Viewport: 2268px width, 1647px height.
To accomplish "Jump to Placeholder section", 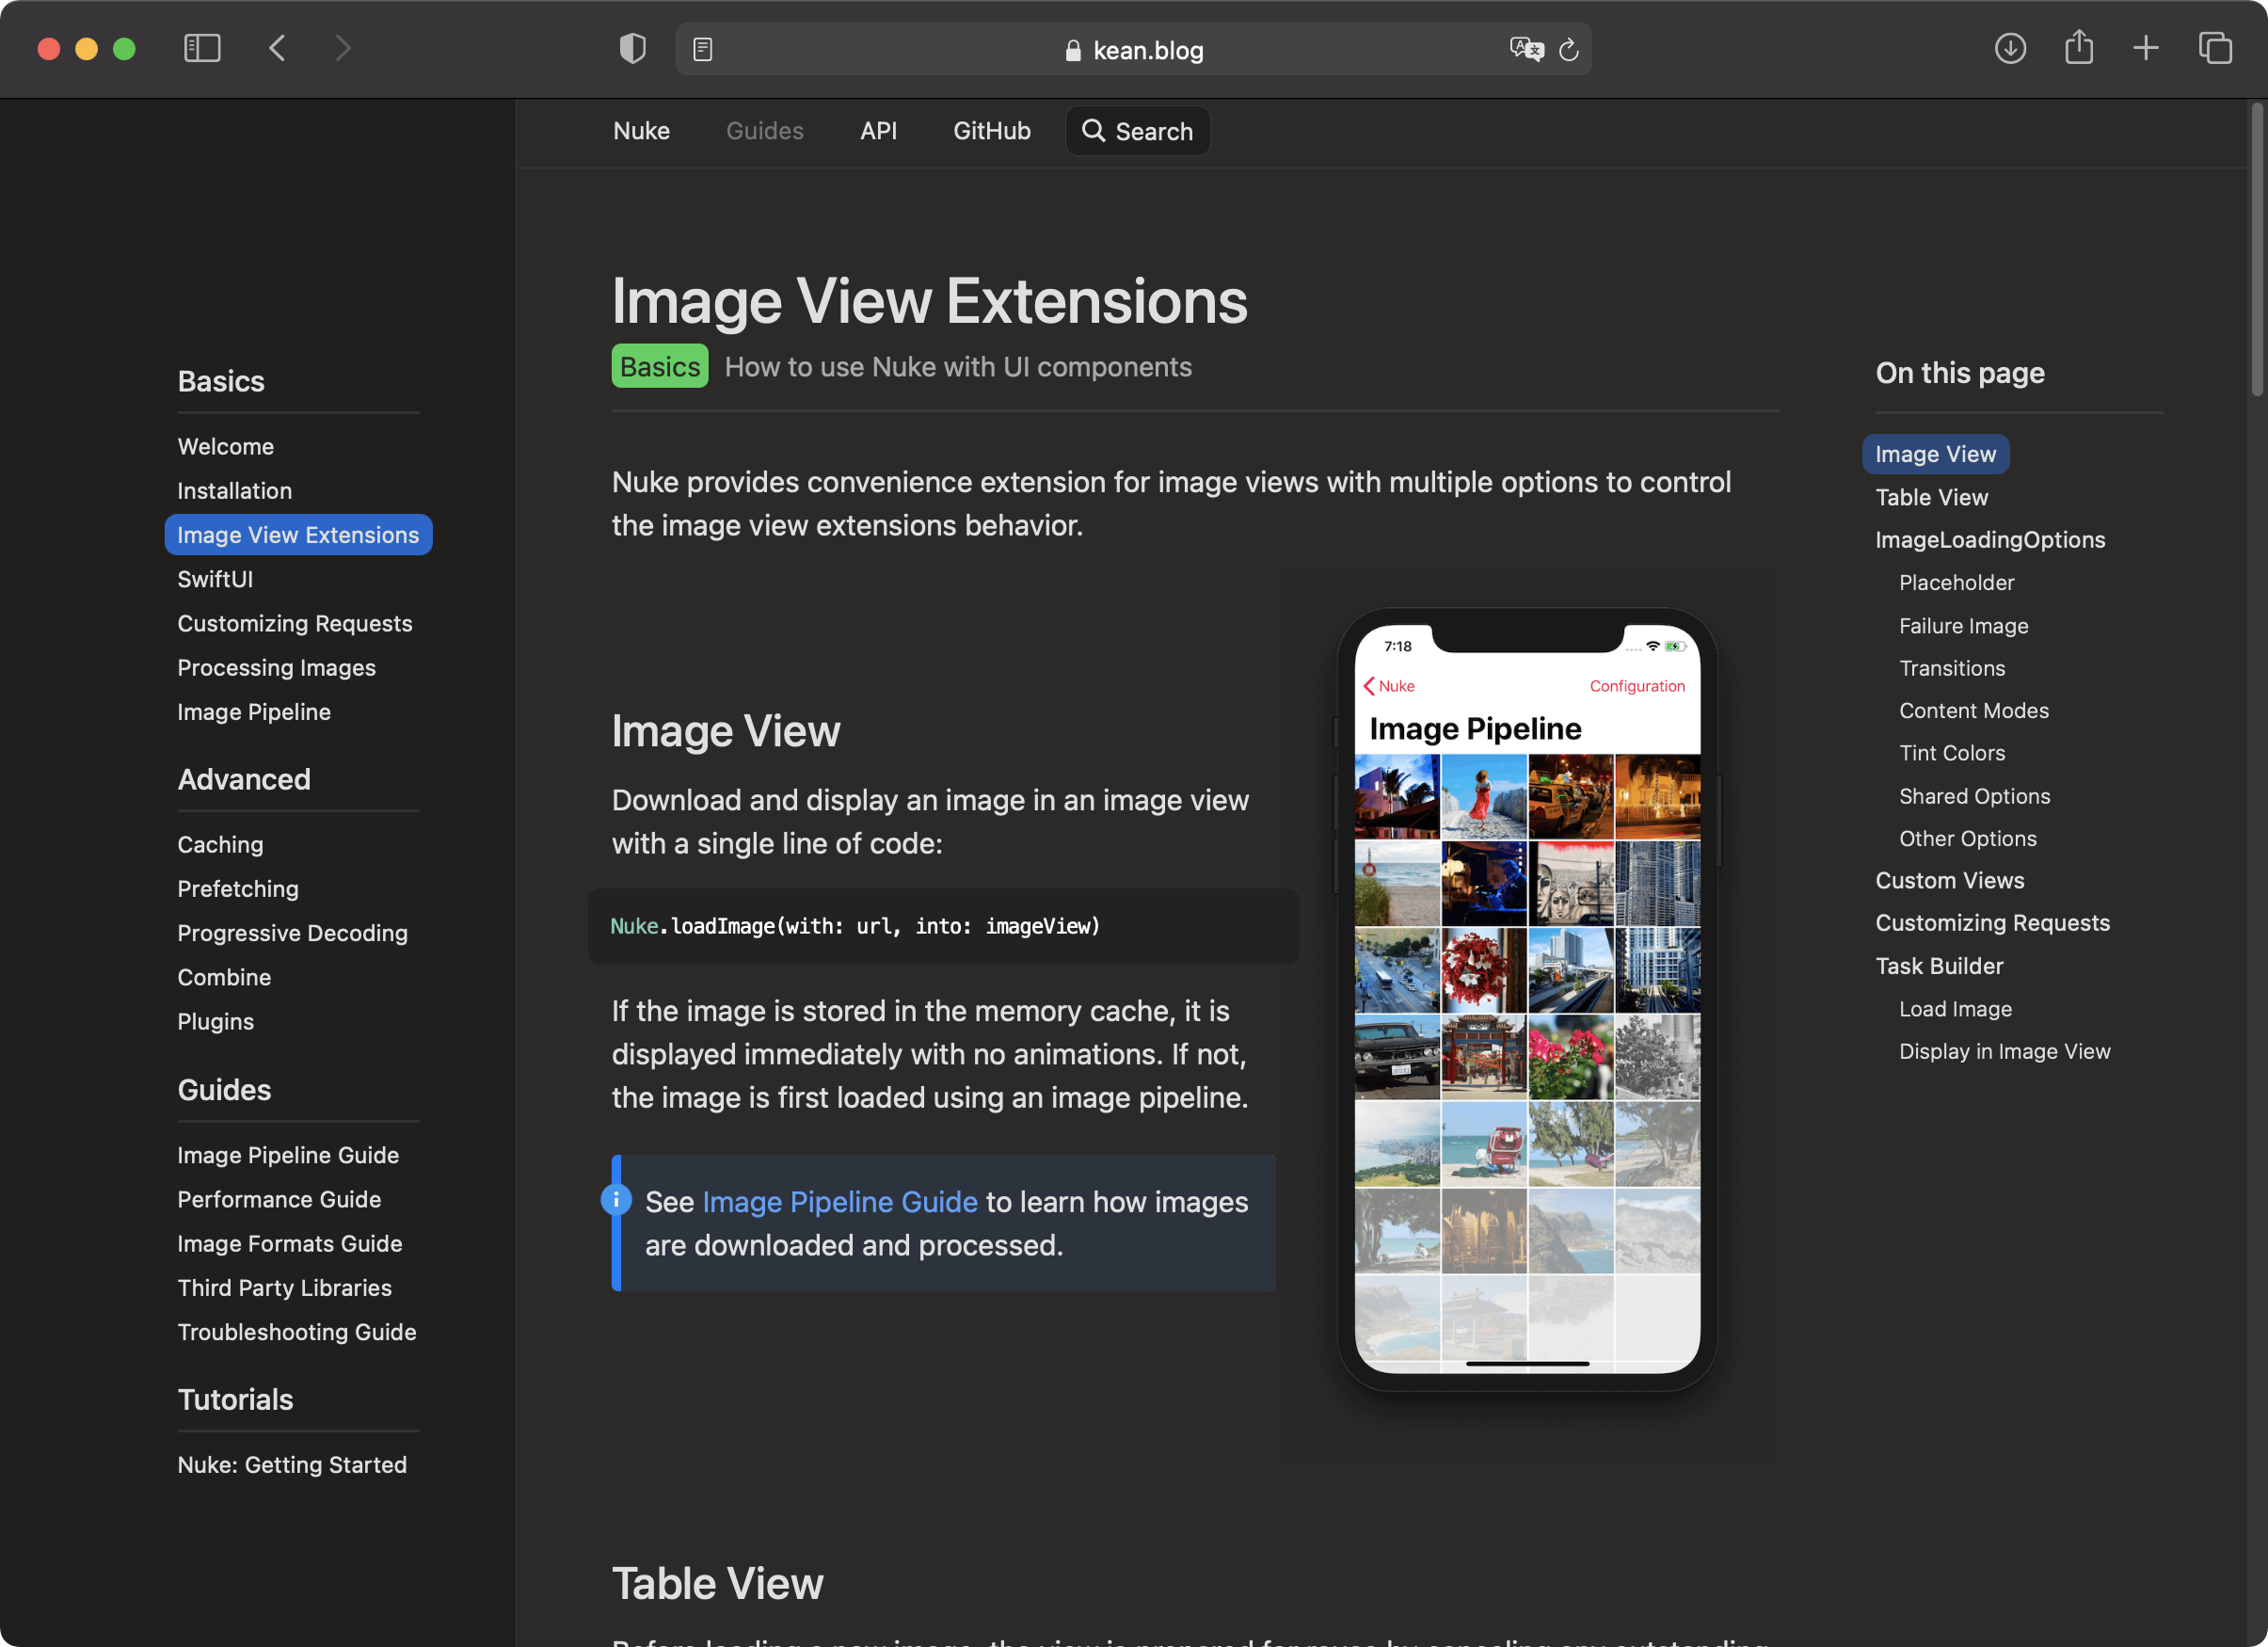I will coord(1956,583).
